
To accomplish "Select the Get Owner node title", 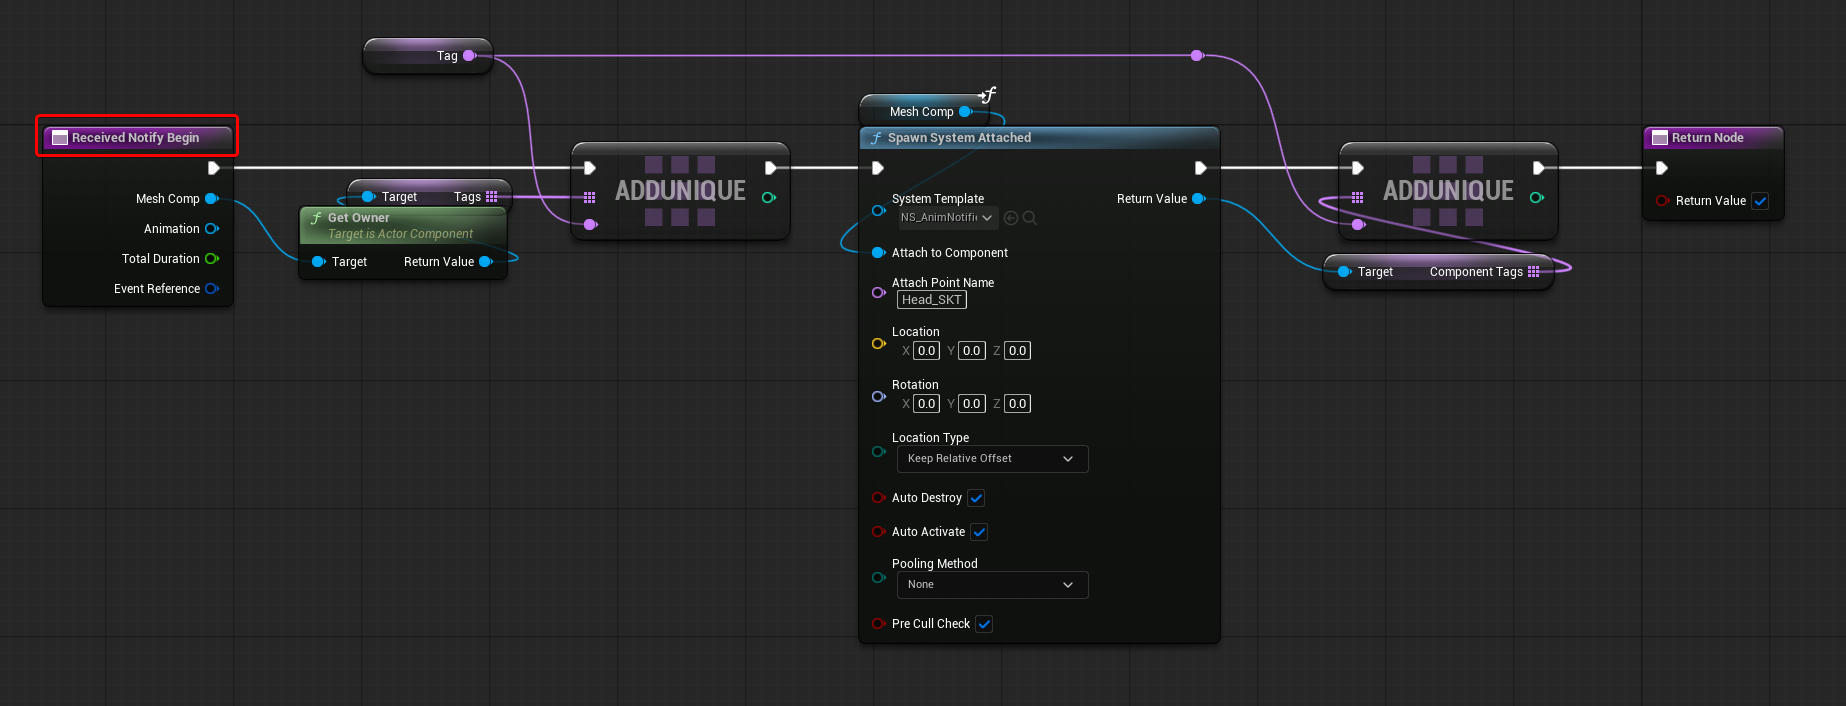I will click(359, 218).
